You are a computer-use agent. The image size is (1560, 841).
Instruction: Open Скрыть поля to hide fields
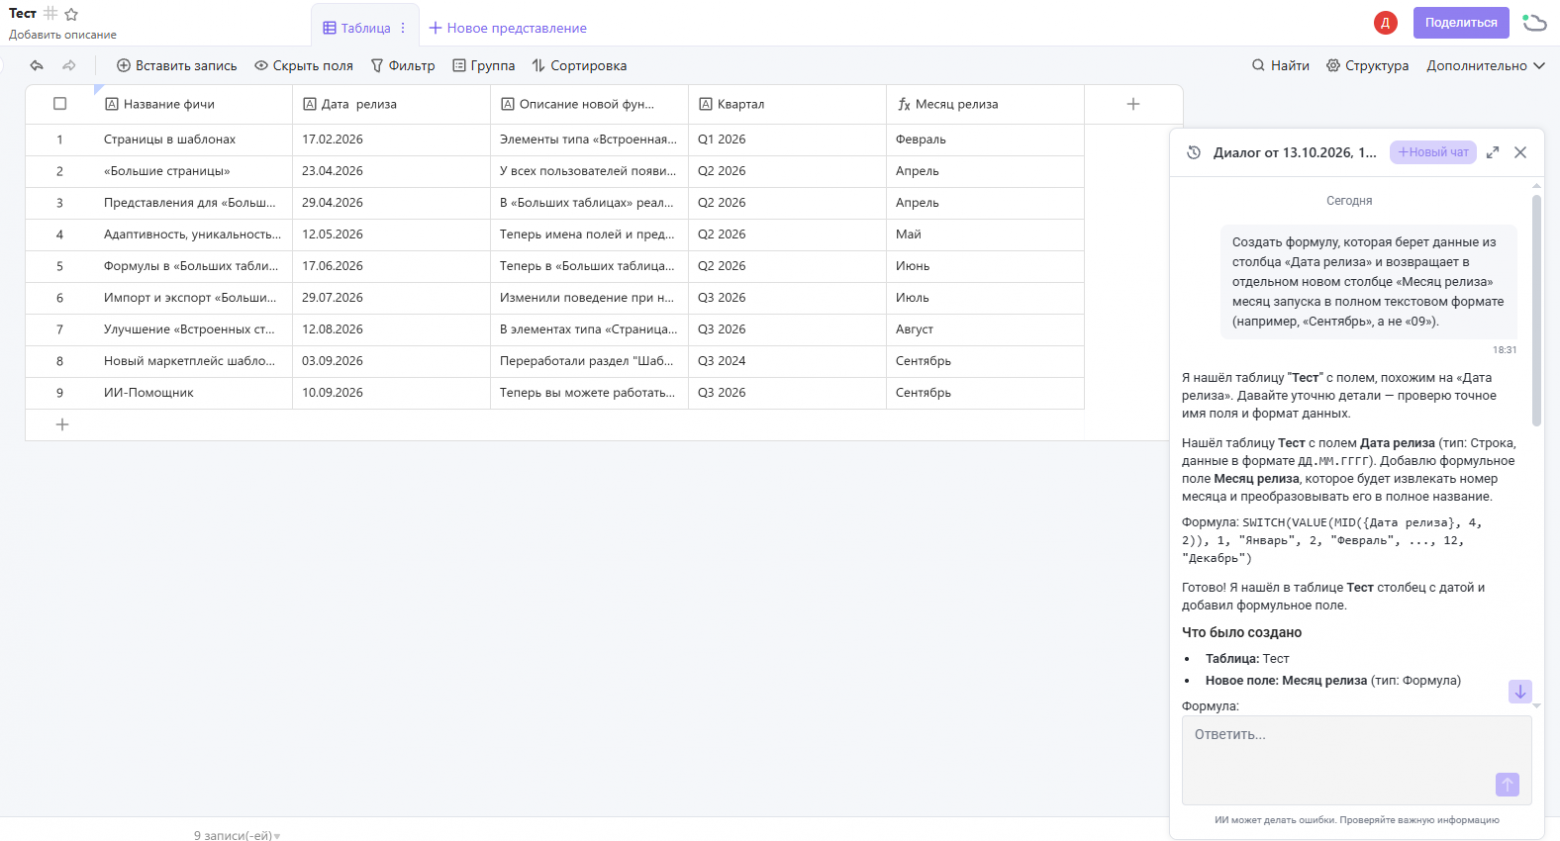point(303,66)
